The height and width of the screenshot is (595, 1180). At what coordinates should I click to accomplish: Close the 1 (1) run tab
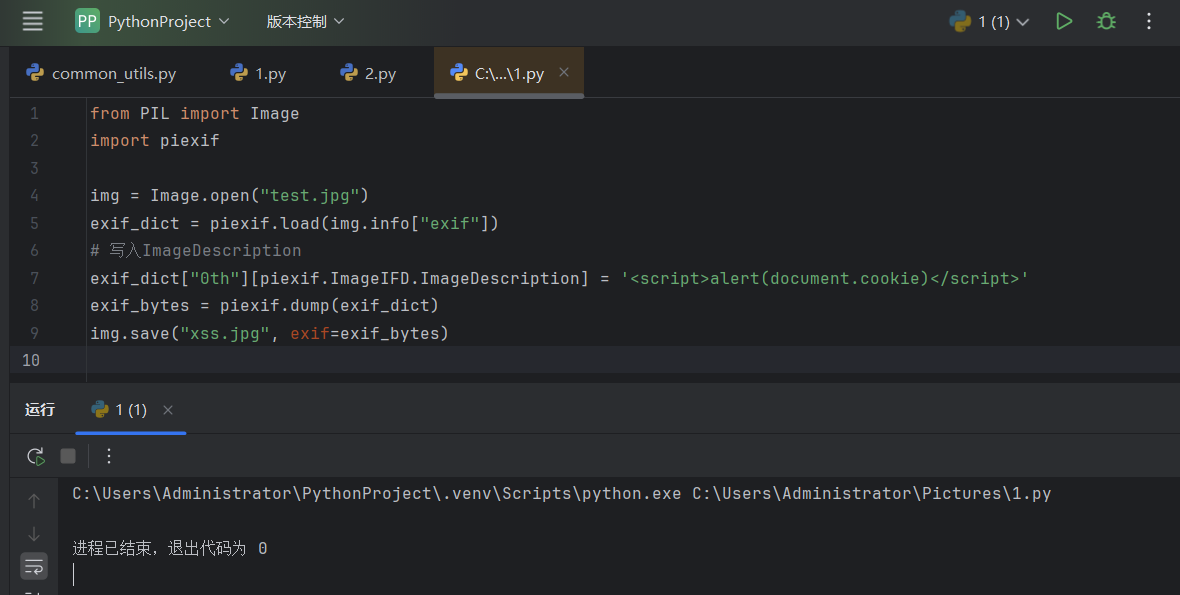tap(168, 410)
